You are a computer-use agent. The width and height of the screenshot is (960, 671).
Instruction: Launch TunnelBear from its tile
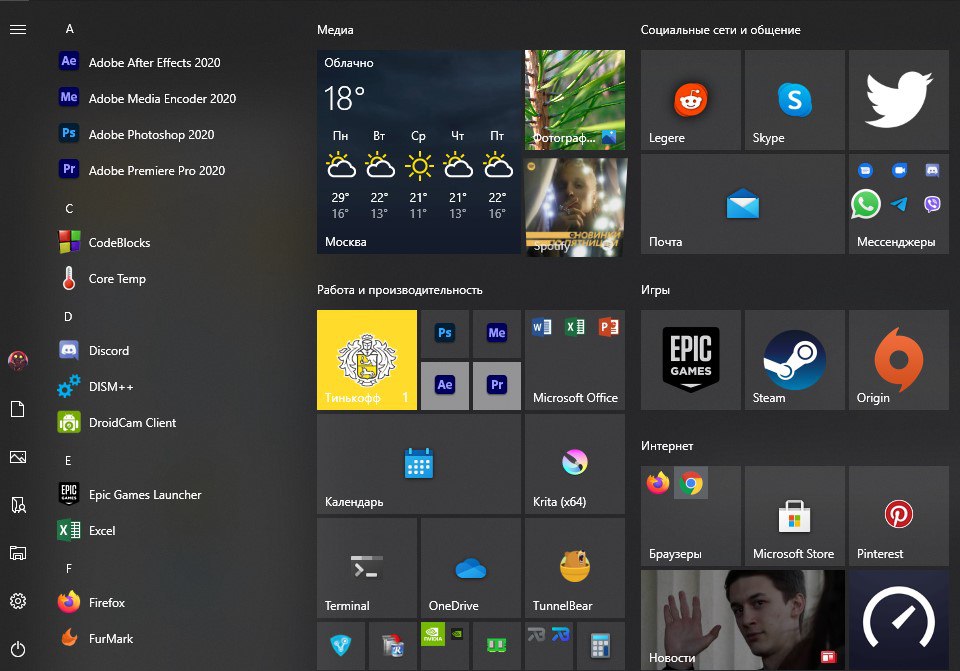575,568
